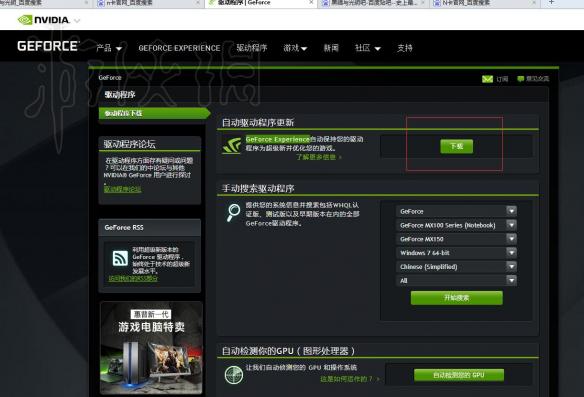The image size is (584, 397).
Task: Click the green envelope subscribe icon
Action: 487,79
